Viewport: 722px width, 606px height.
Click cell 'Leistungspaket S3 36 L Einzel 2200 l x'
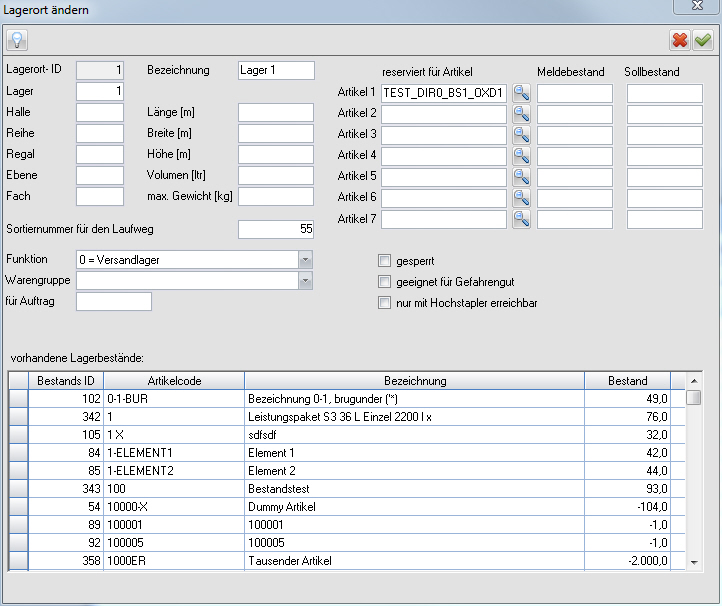coord(414,417)
